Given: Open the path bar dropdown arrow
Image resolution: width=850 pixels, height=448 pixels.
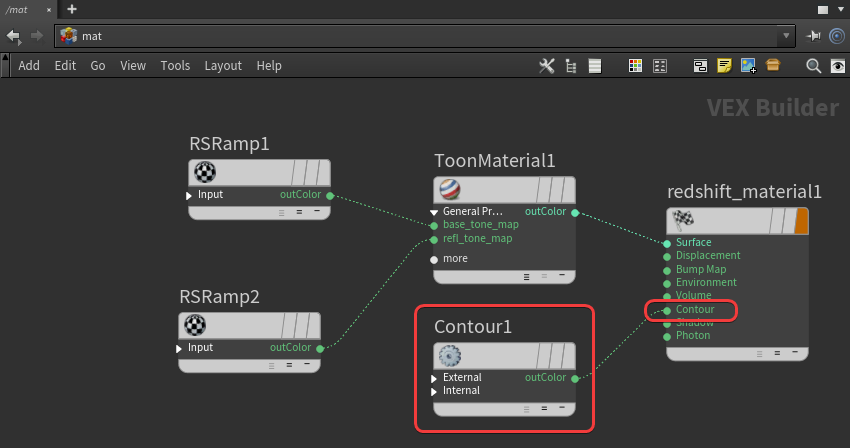Looking at the screenshot, I should pos(786,36).
